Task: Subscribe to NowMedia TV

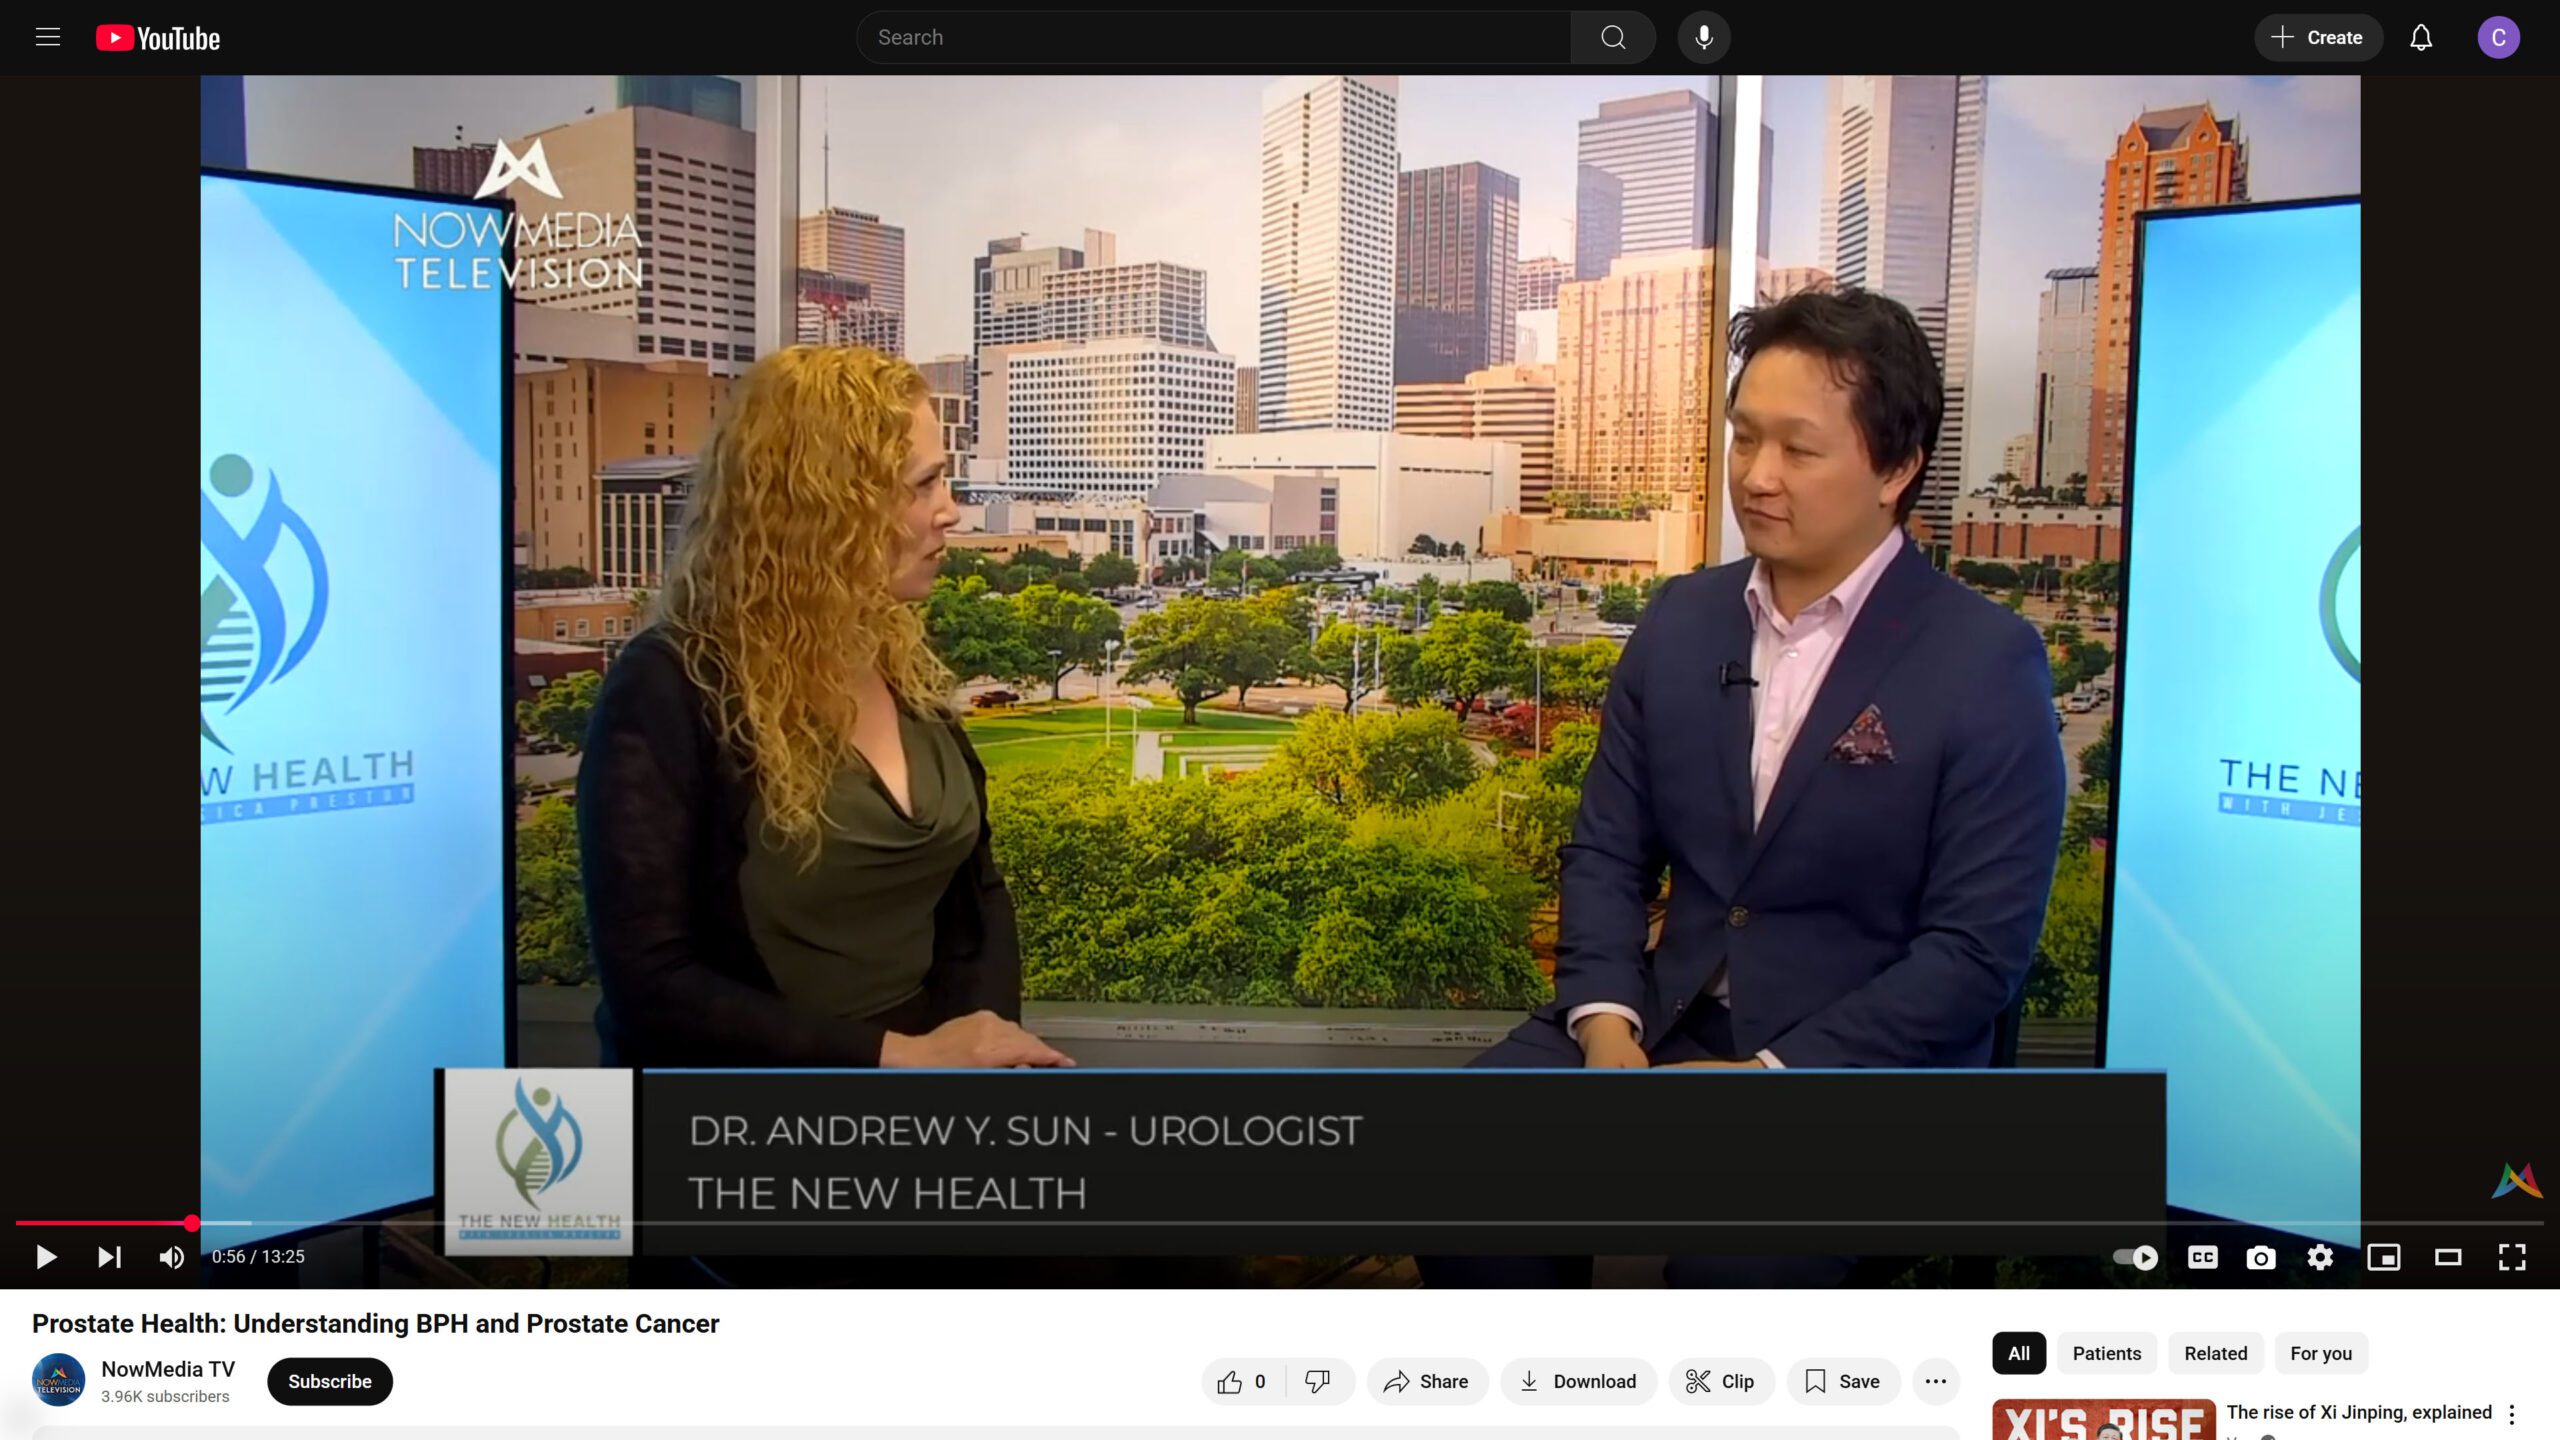Action: [x=329, y=1381]
